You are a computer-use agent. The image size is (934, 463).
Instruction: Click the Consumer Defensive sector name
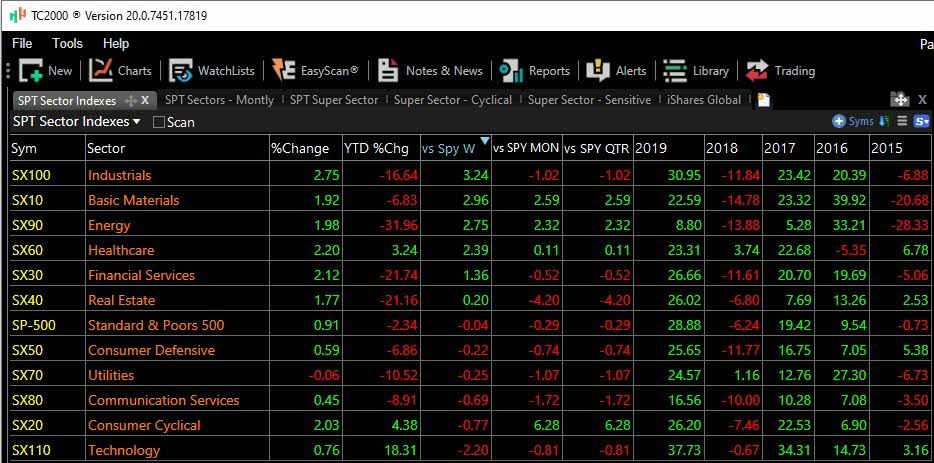click(x=151, y=350)
